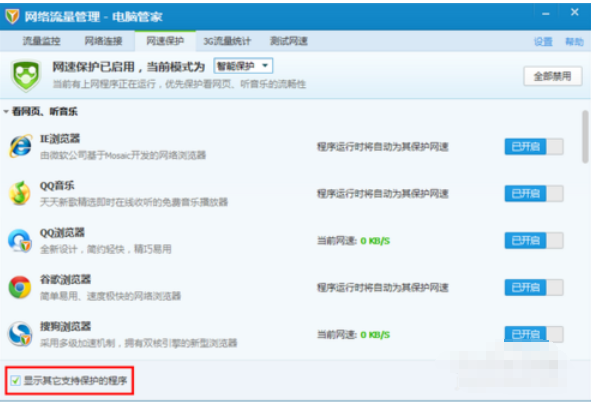The width and height of the screenshot is (591, 402).
Task: Click 程序运行时将自动为其保护网速 text for 谷歌浏览器
Action: 383,287
